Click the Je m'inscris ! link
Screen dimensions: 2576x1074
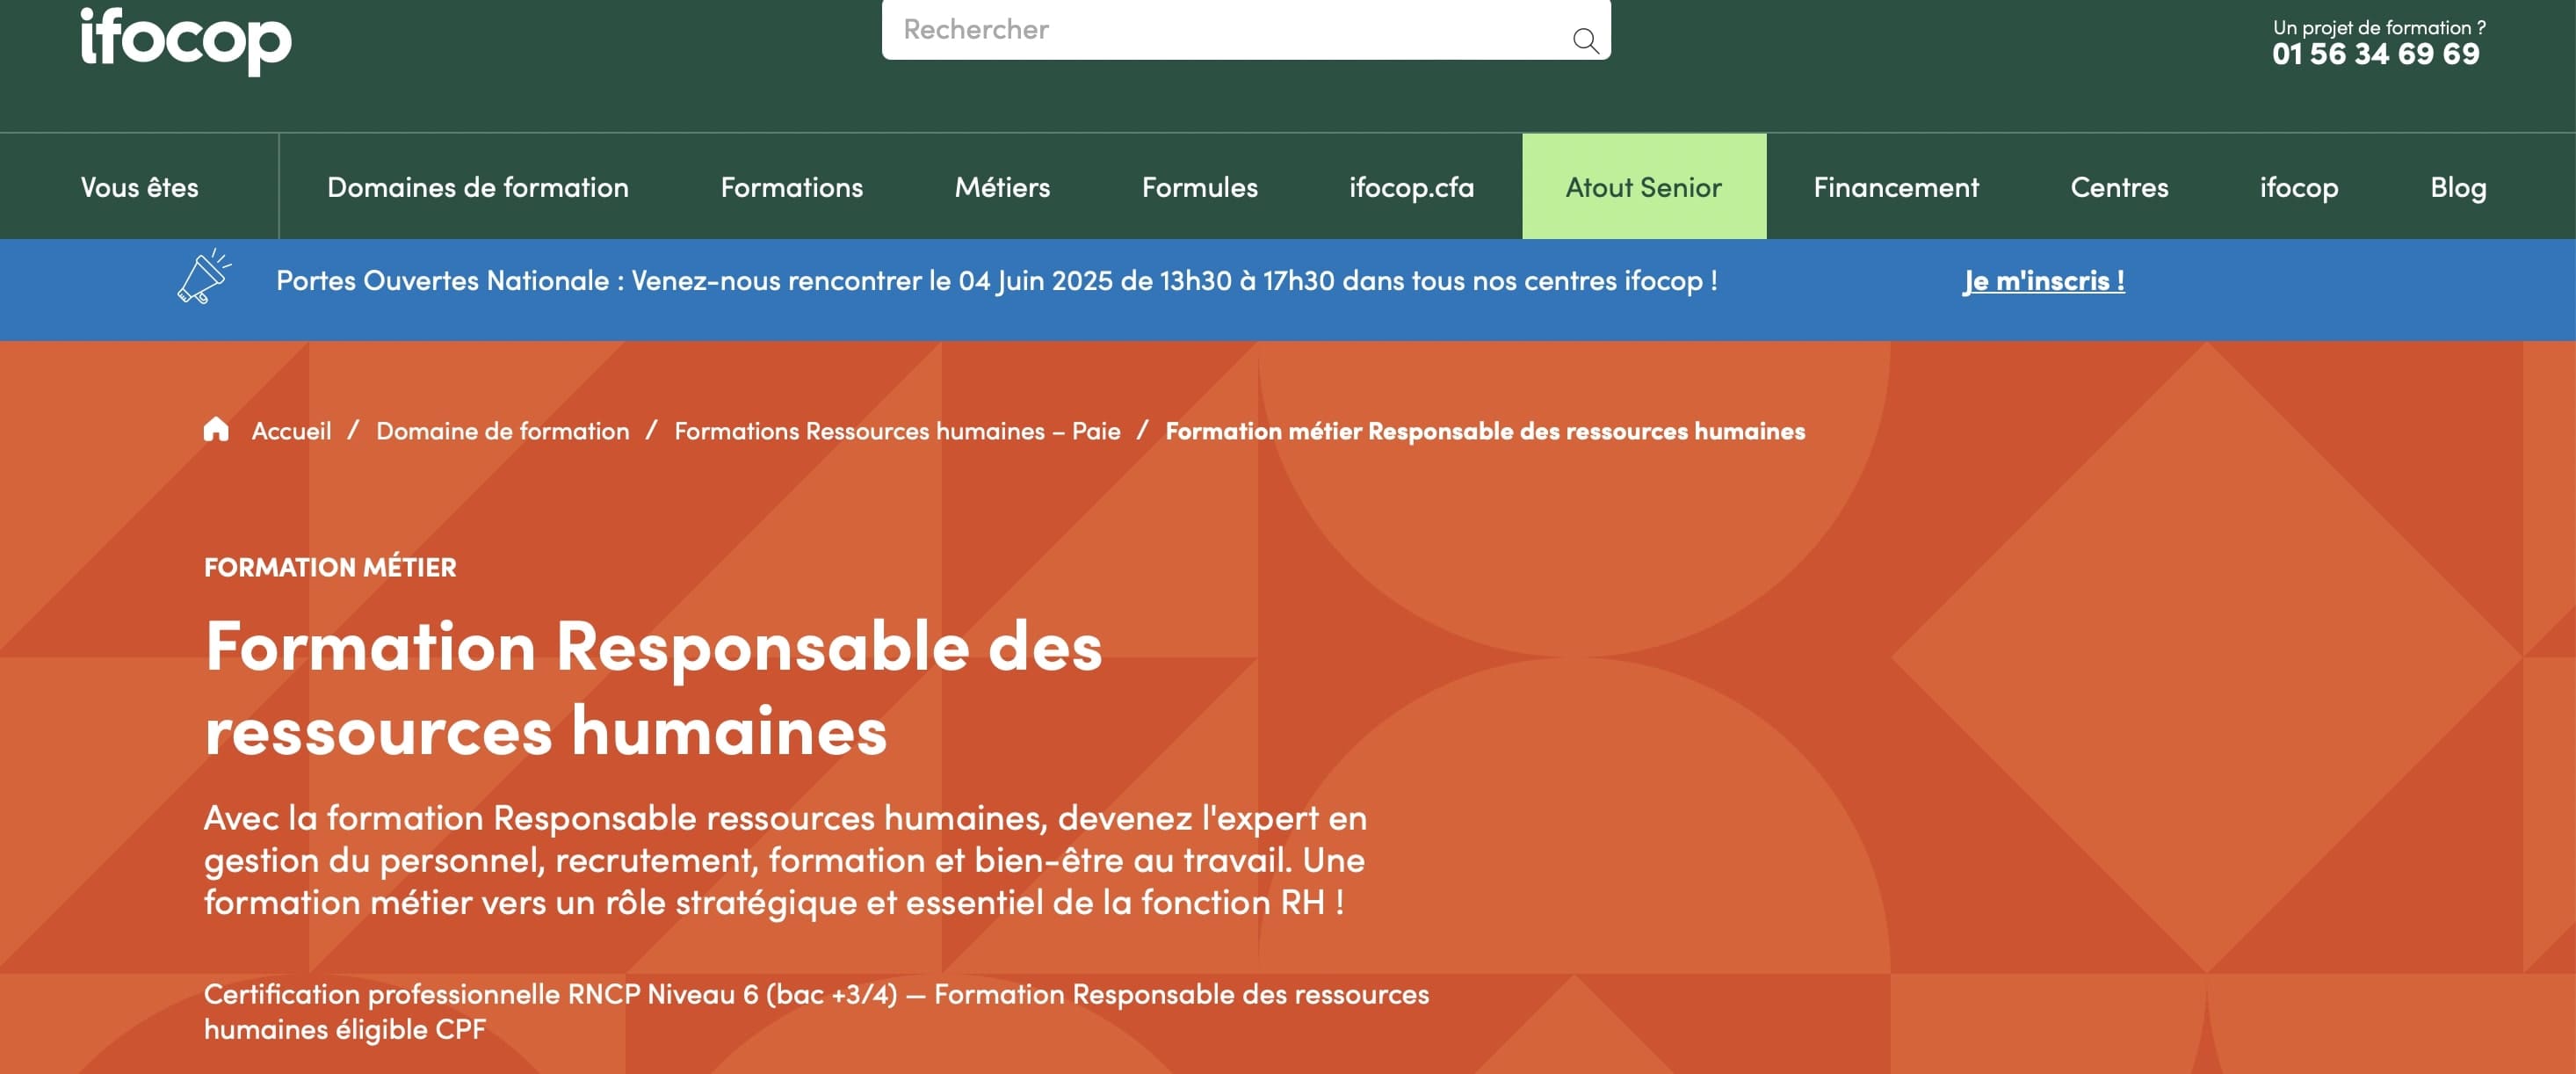point(2044,280)
